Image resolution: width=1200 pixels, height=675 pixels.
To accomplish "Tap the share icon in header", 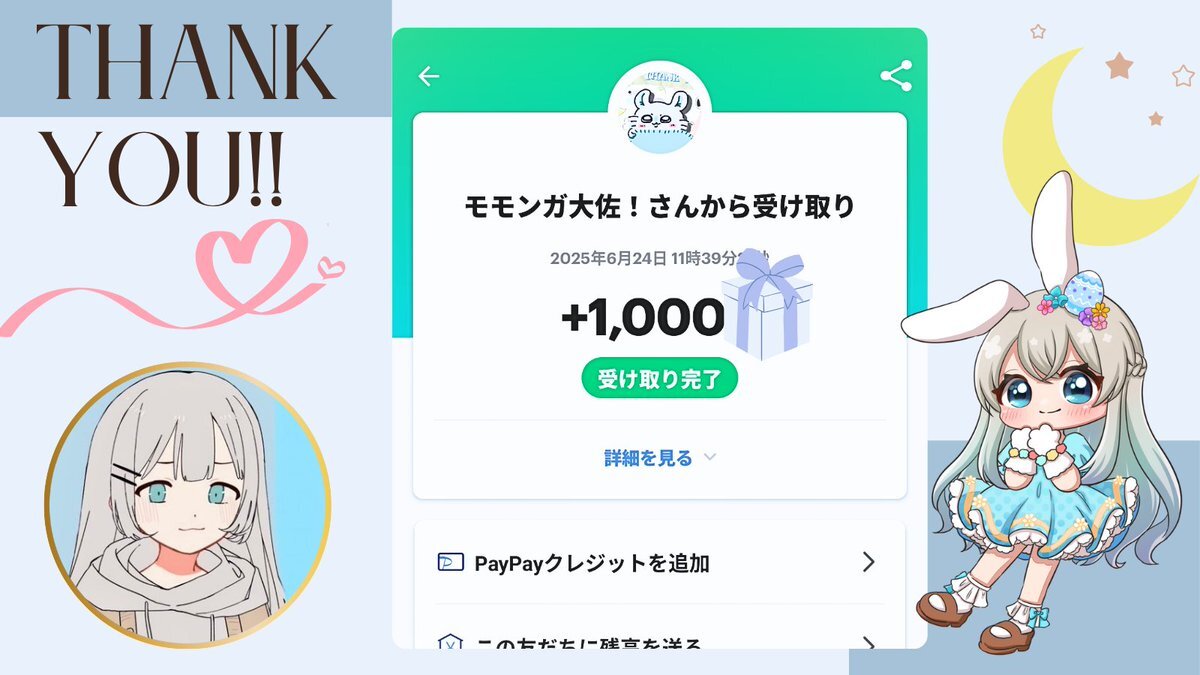I will pos(896,76).
